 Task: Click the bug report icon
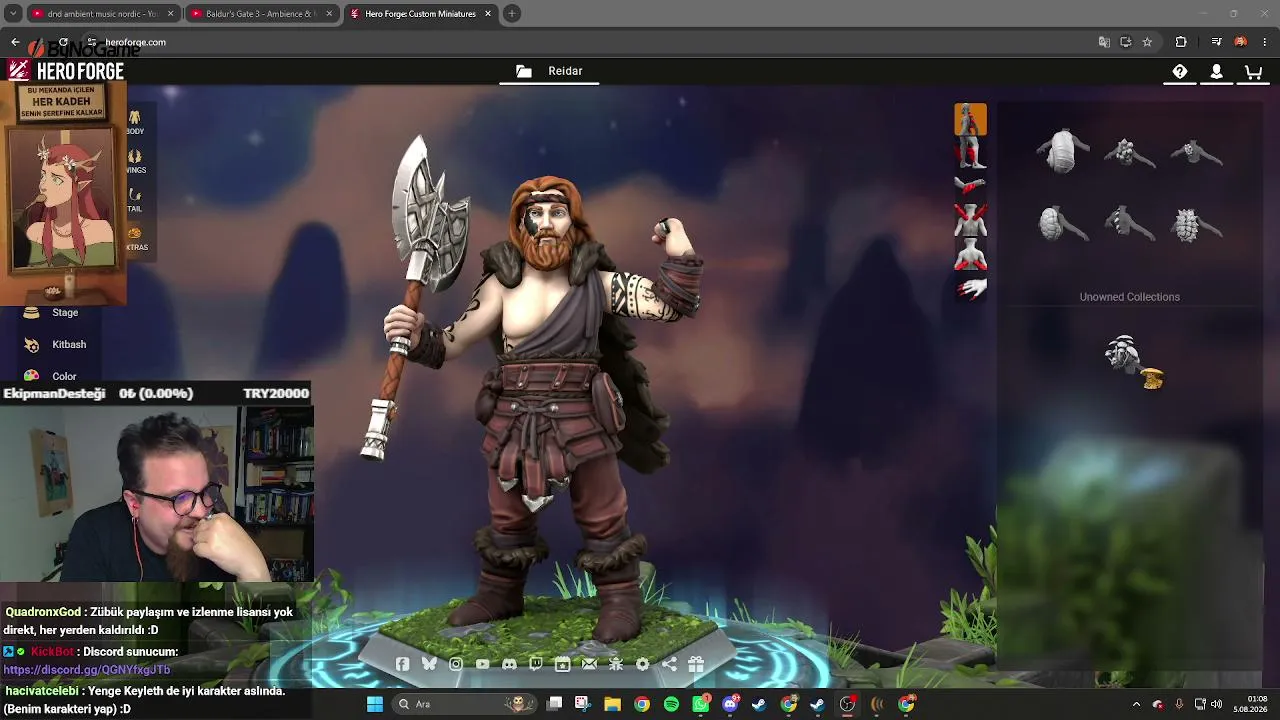click(x=616, y=664)
